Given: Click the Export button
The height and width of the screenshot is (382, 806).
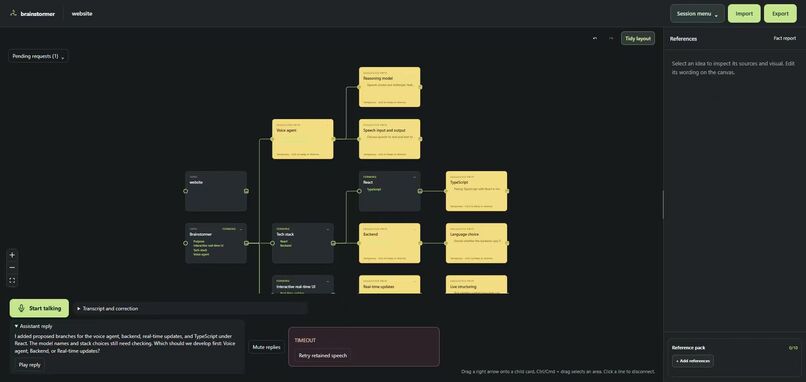Looking at the screenshot, I should coord(780,14).
